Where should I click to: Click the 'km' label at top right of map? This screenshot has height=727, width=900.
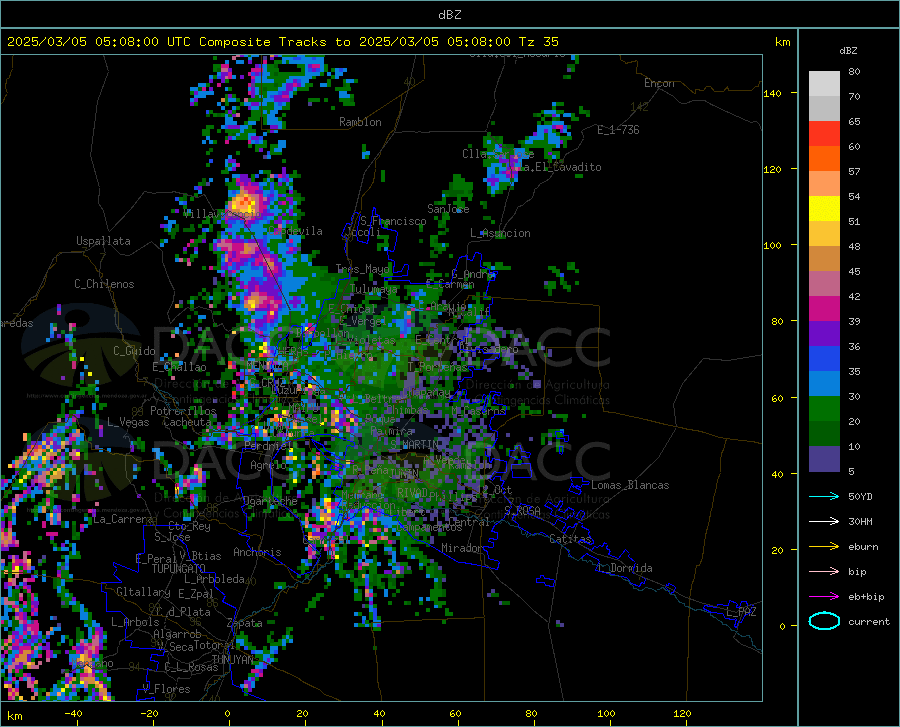[x=782, y=42]
